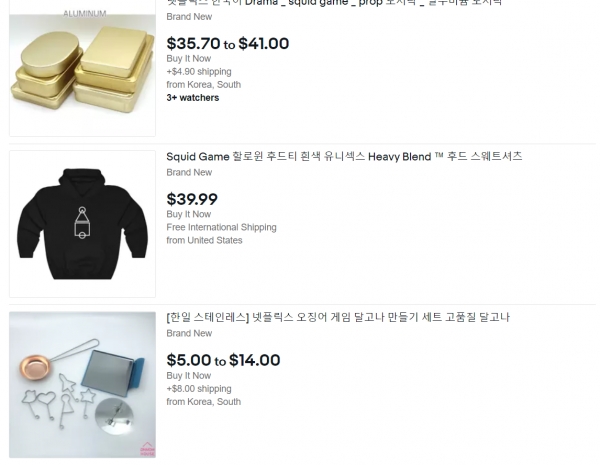Open the black Squid Game hoodie image
Image resolution: width=600 pixels, height=465 pixels.
click(x=82, y=224)
